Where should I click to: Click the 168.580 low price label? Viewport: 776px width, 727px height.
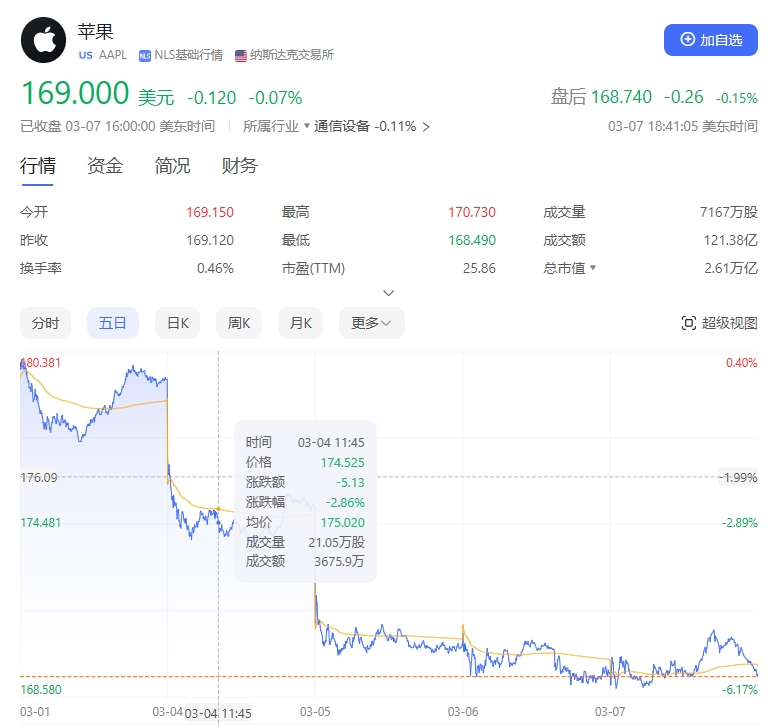click(41, 690)
